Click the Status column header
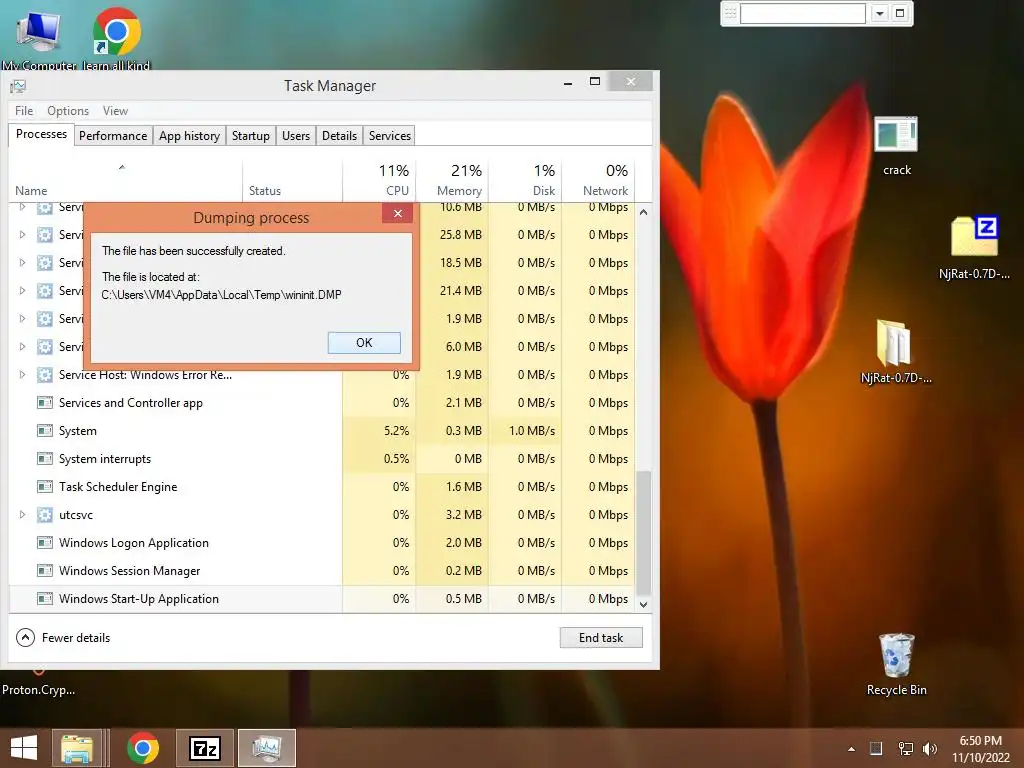Viewport: 1024px width, 768px height. [x=293, y=180]
